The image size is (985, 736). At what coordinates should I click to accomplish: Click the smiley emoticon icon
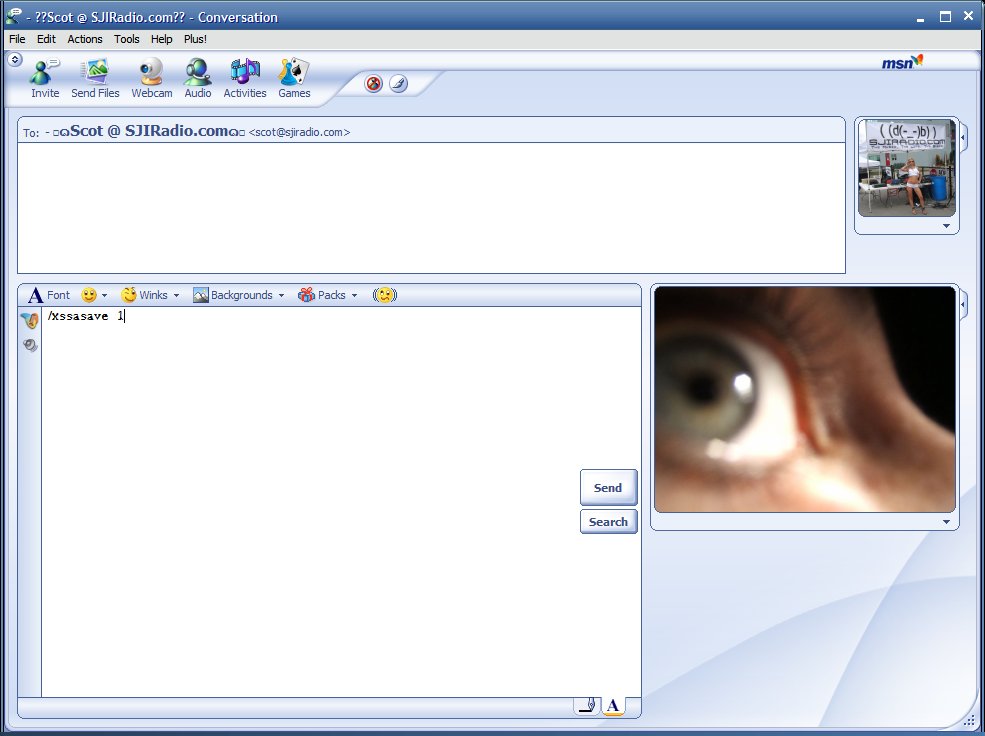tap(89, 295)
